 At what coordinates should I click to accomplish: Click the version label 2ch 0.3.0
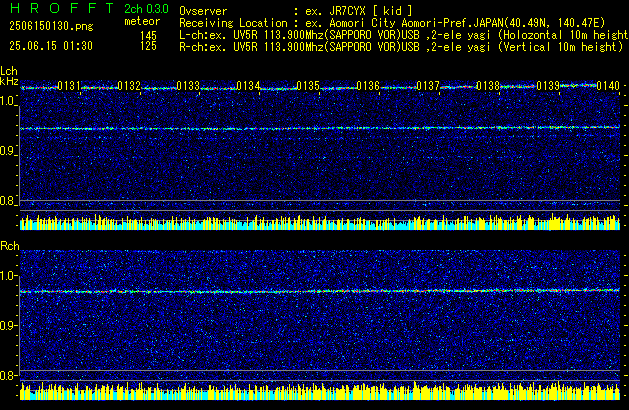tap(146, 9)
